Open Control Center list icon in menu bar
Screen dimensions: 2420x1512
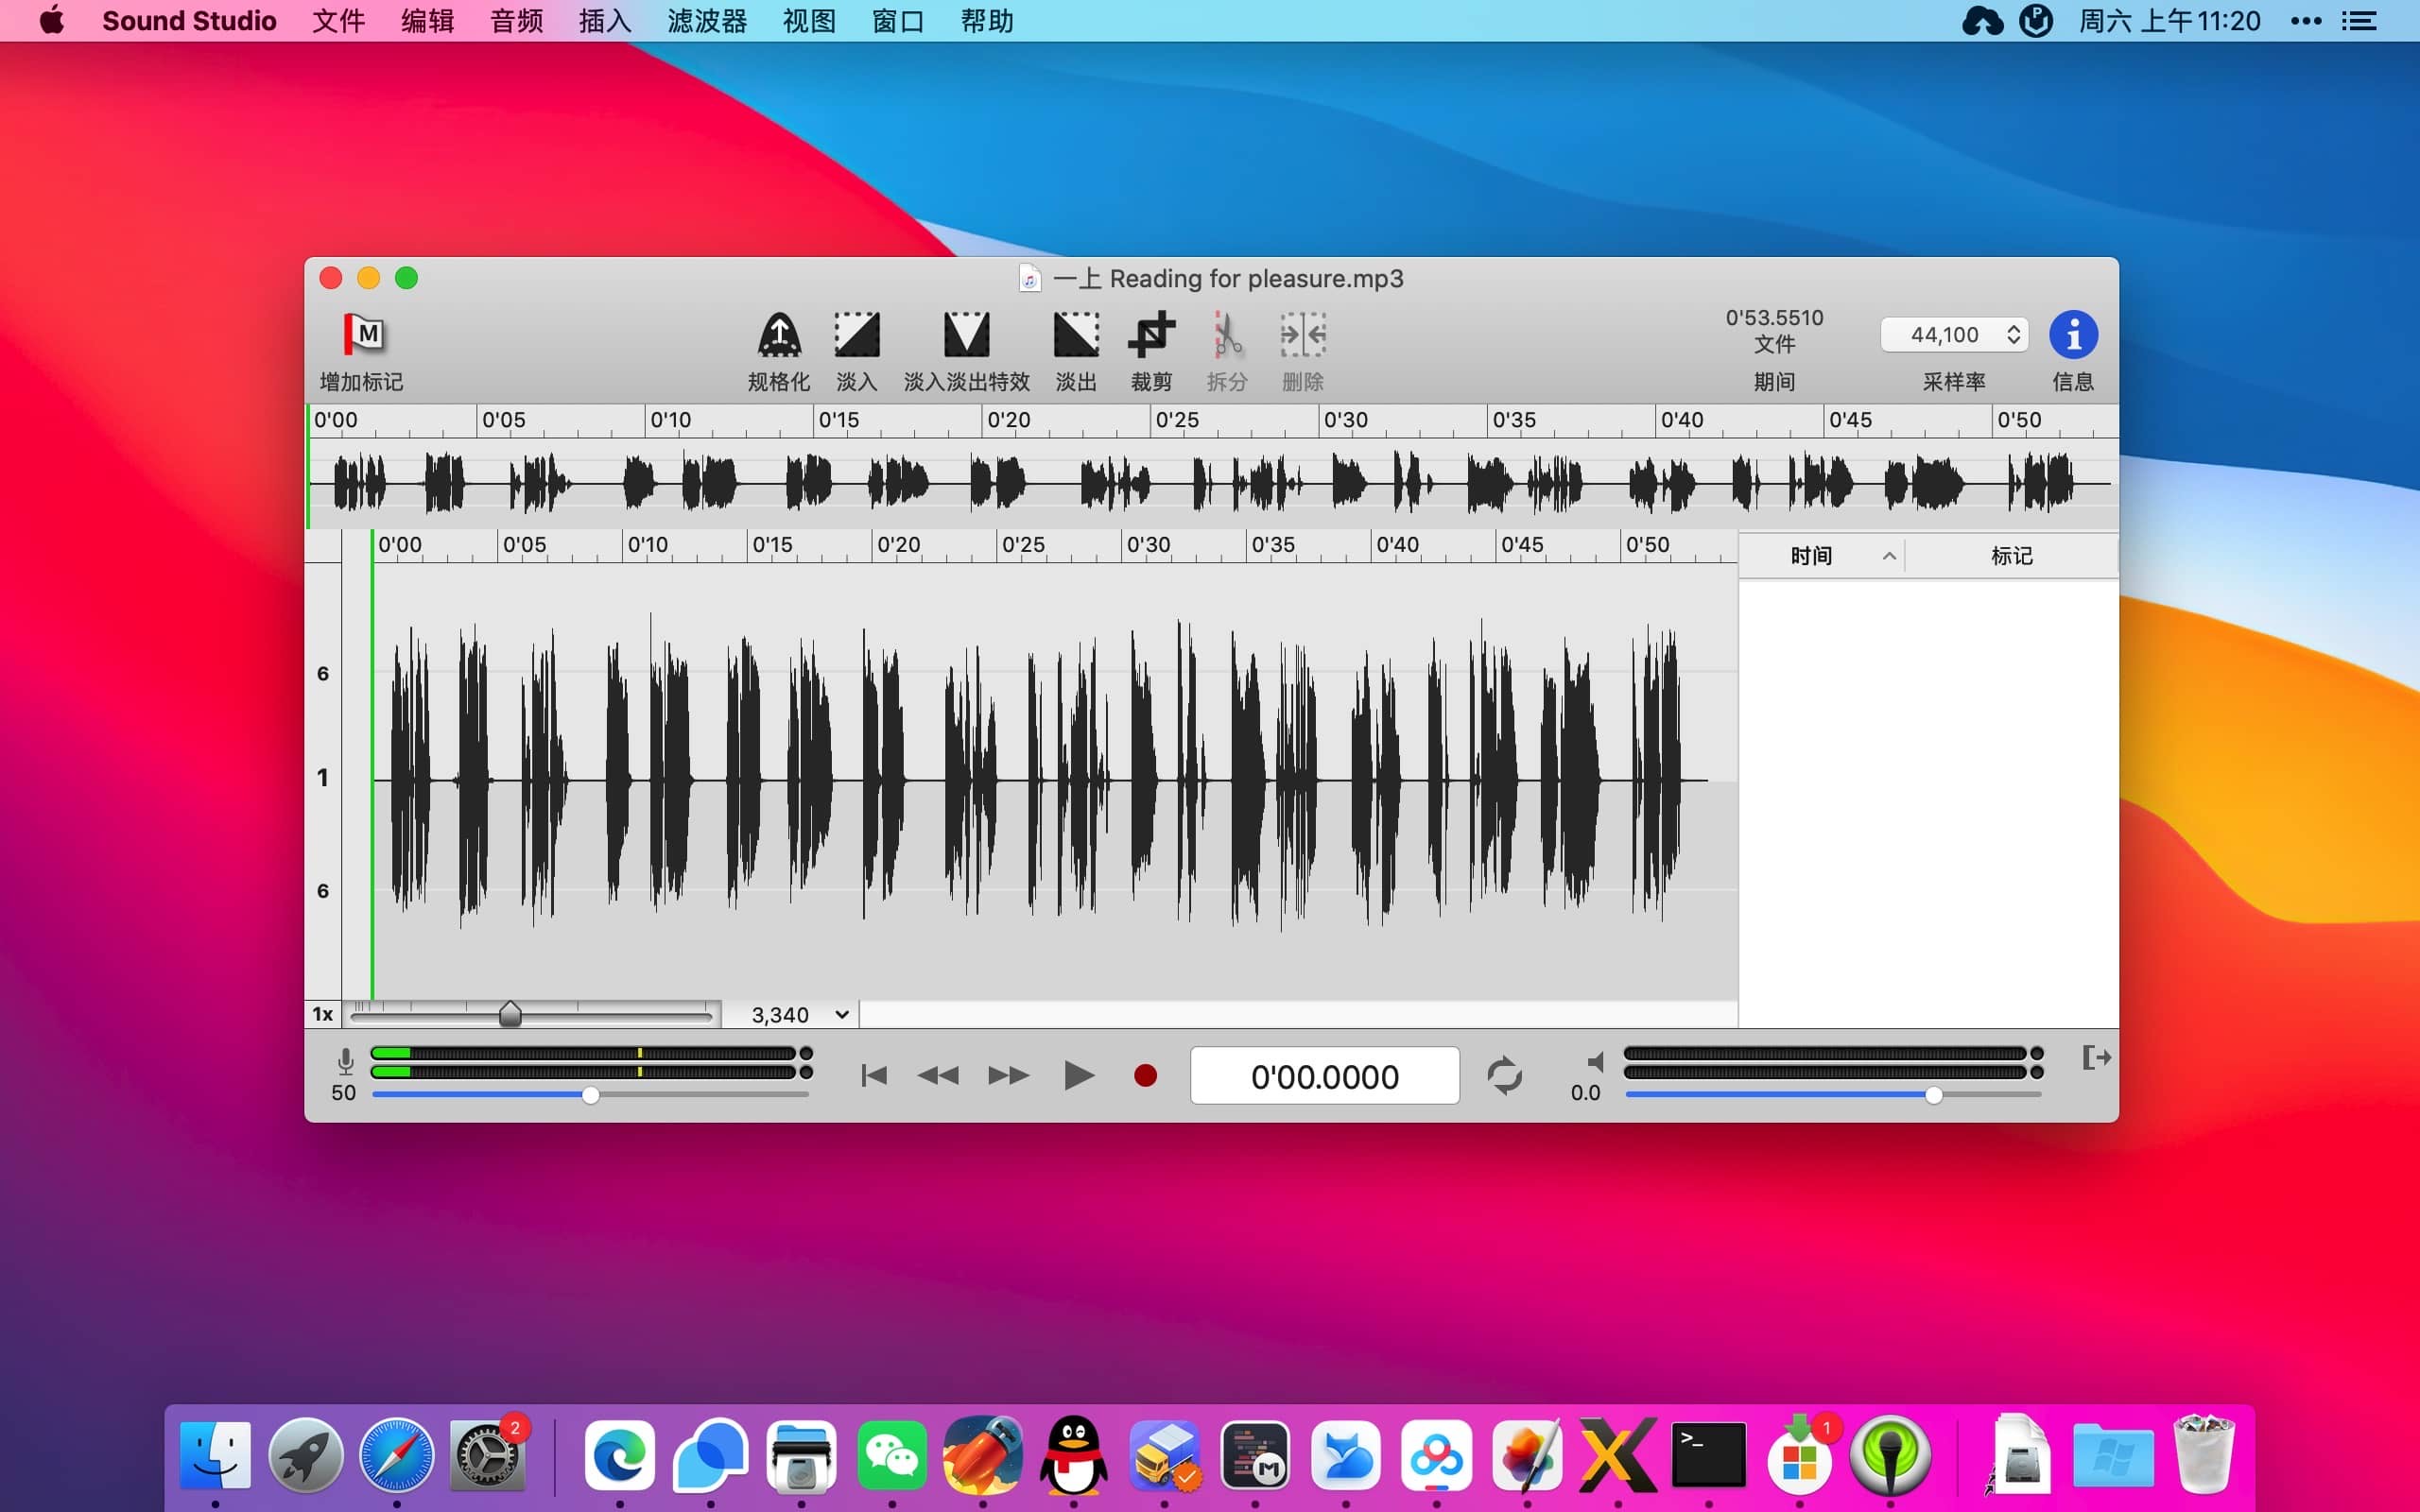(x=2359, y=21)
